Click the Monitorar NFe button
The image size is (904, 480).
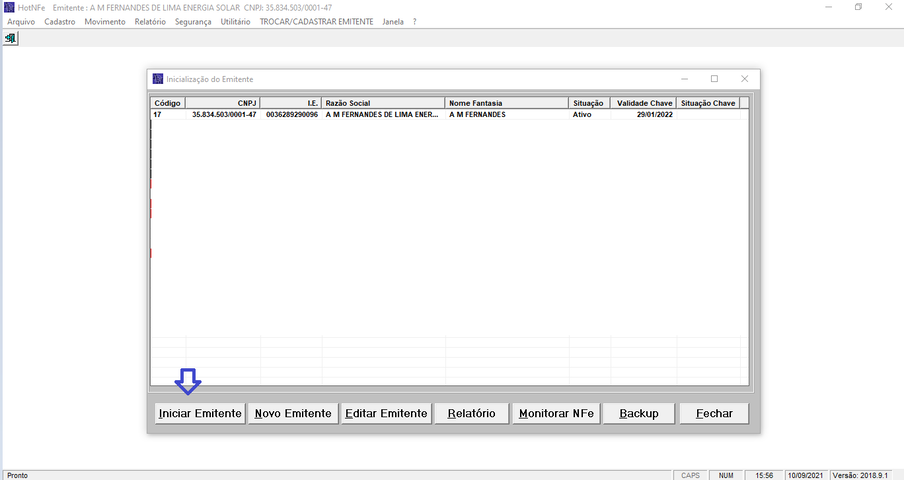tap(557, 414)
